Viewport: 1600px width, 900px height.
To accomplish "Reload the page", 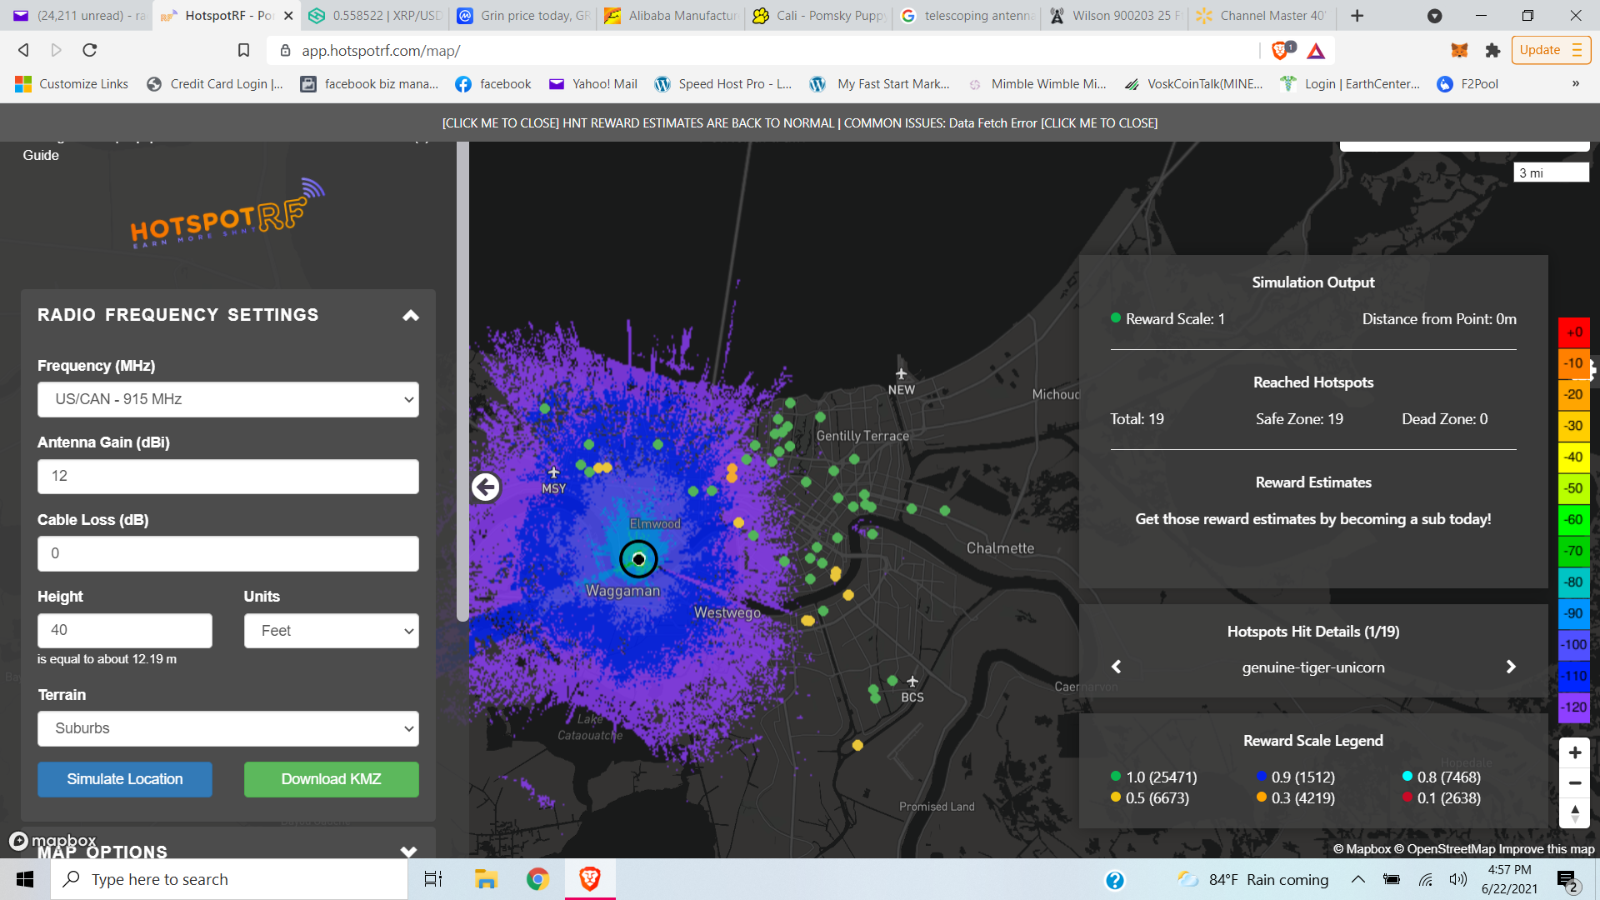I will click(x=89, y=50).
